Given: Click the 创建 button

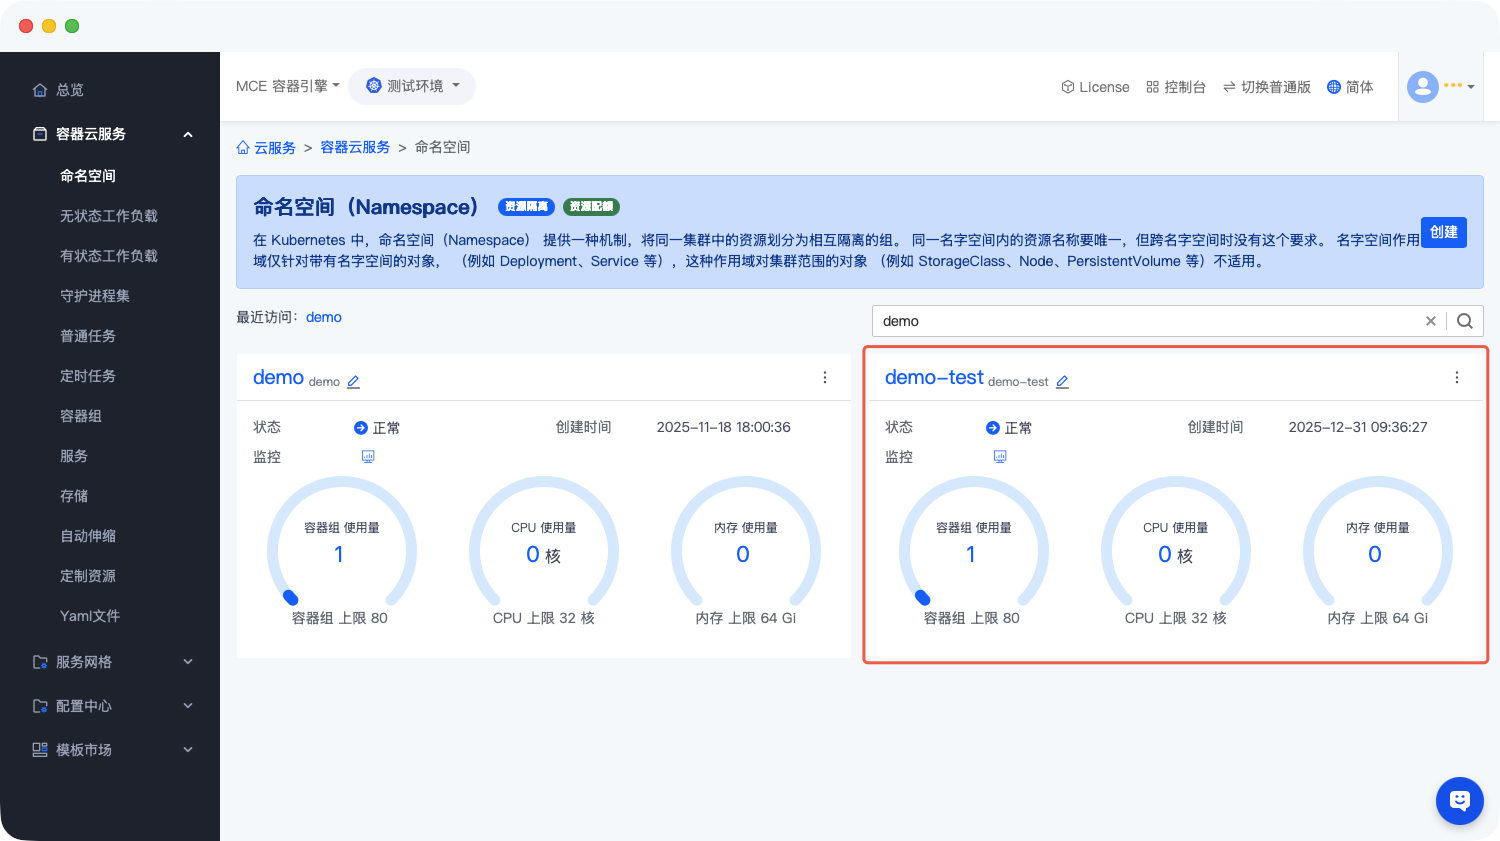Looking at the screenshot, I should click(x=1443, y=232).
